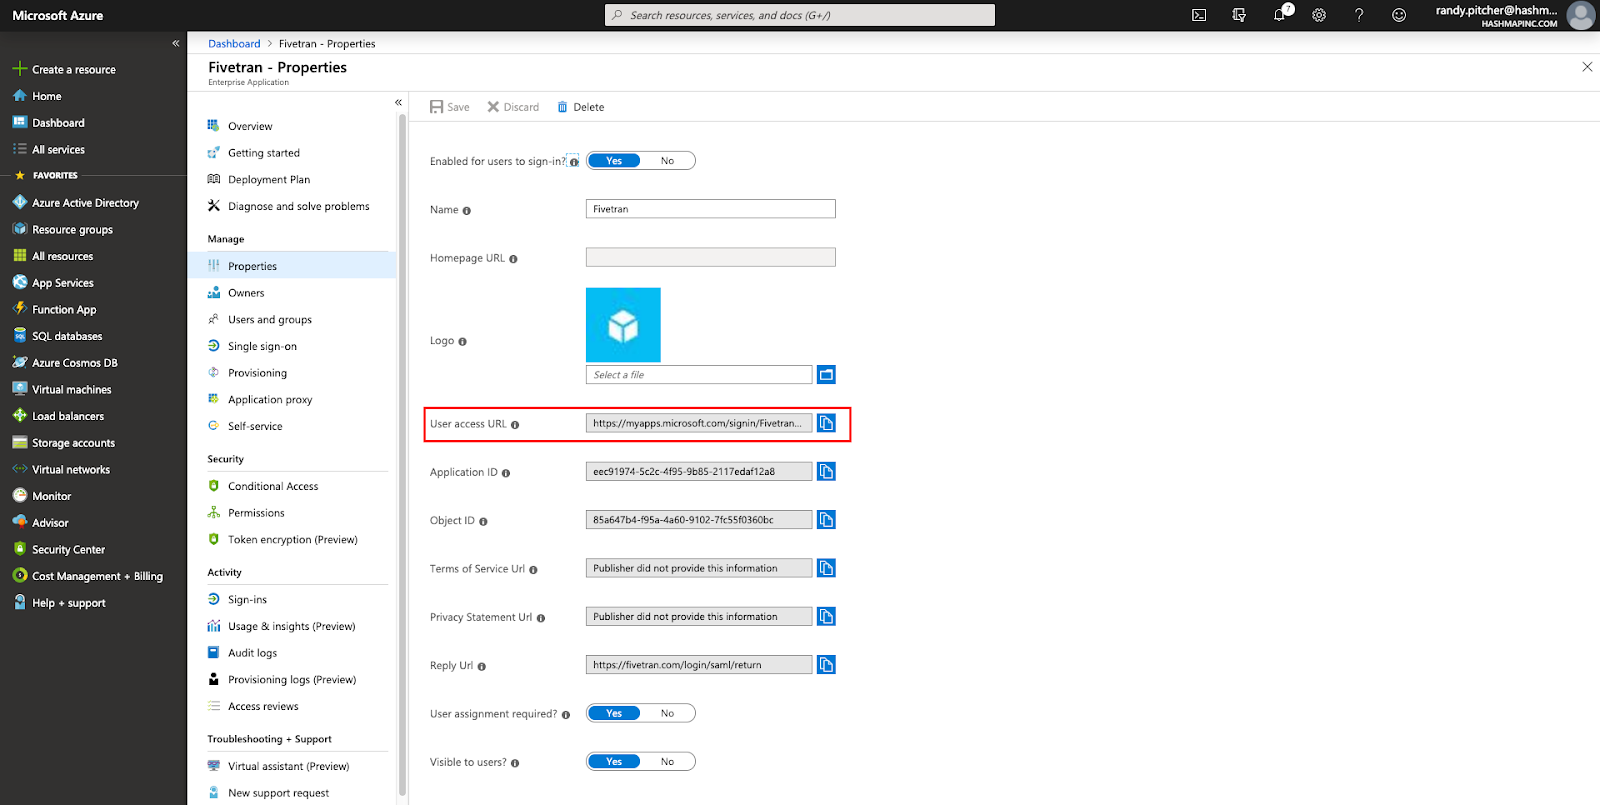Click the Homepage URL field

710,257
